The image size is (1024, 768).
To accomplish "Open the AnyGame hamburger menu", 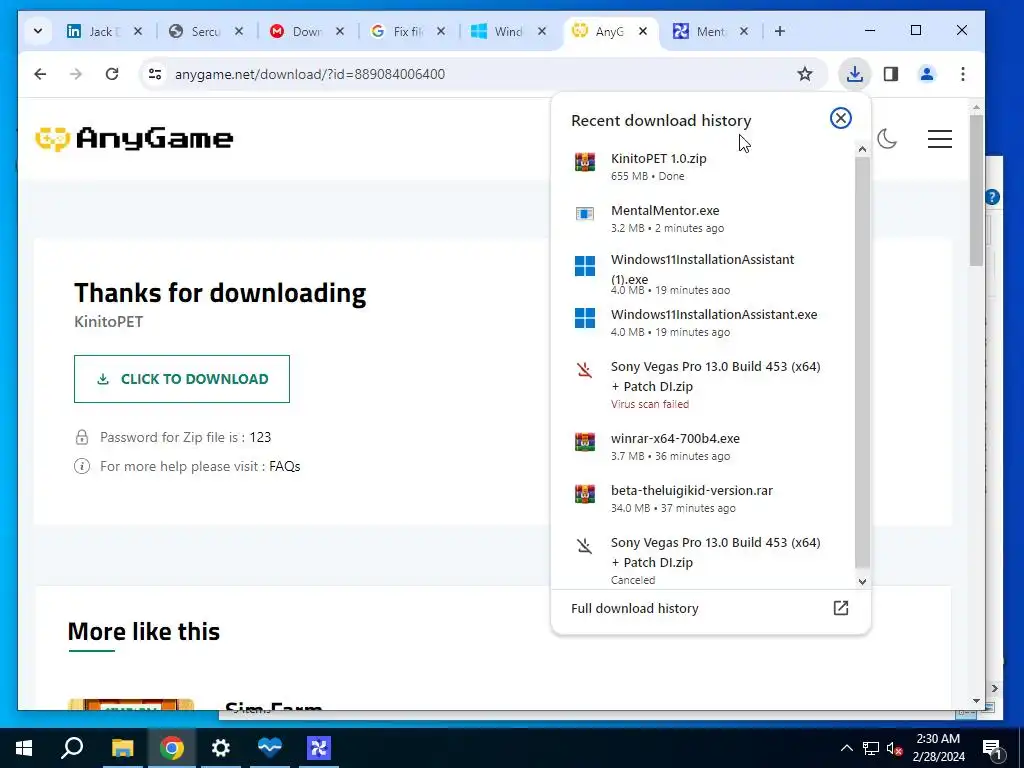I will [x=939, y=138].
